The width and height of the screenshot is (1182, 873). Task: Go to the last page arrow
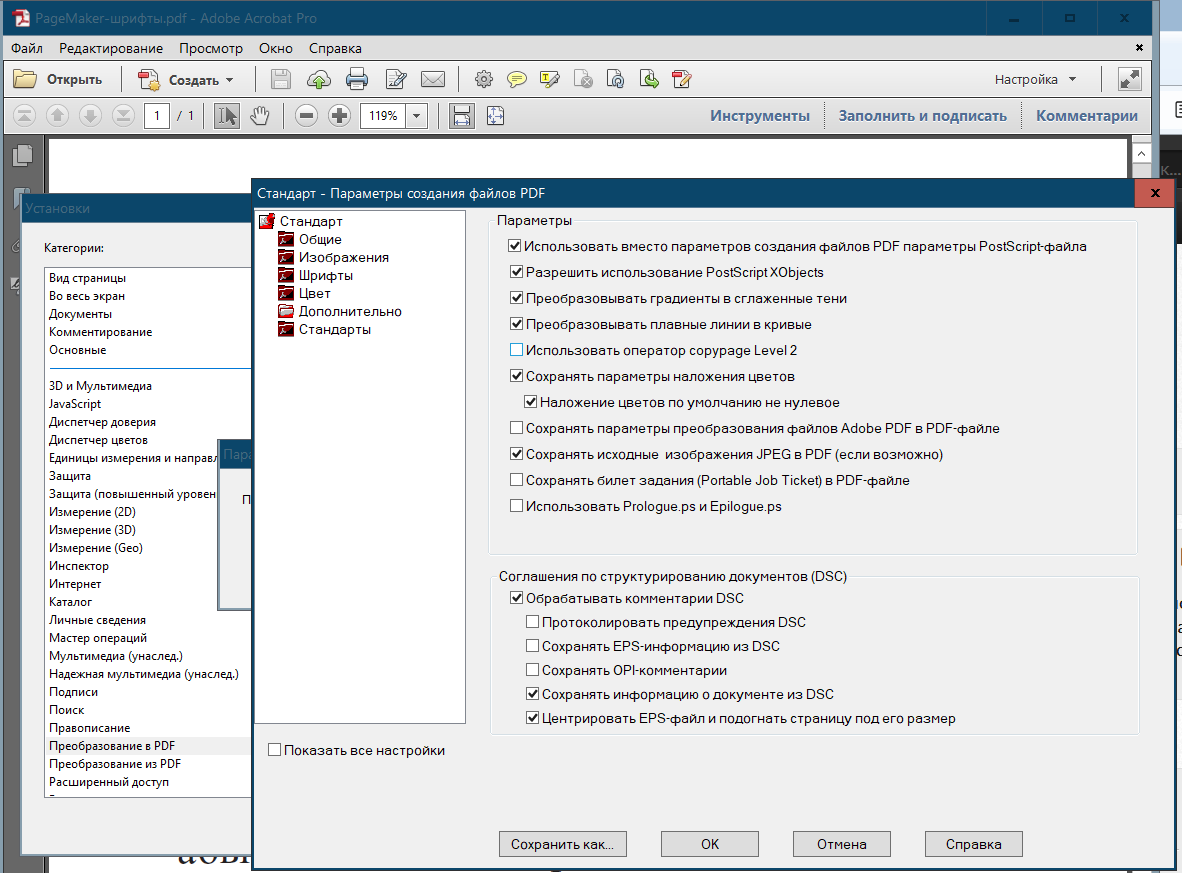123,115
